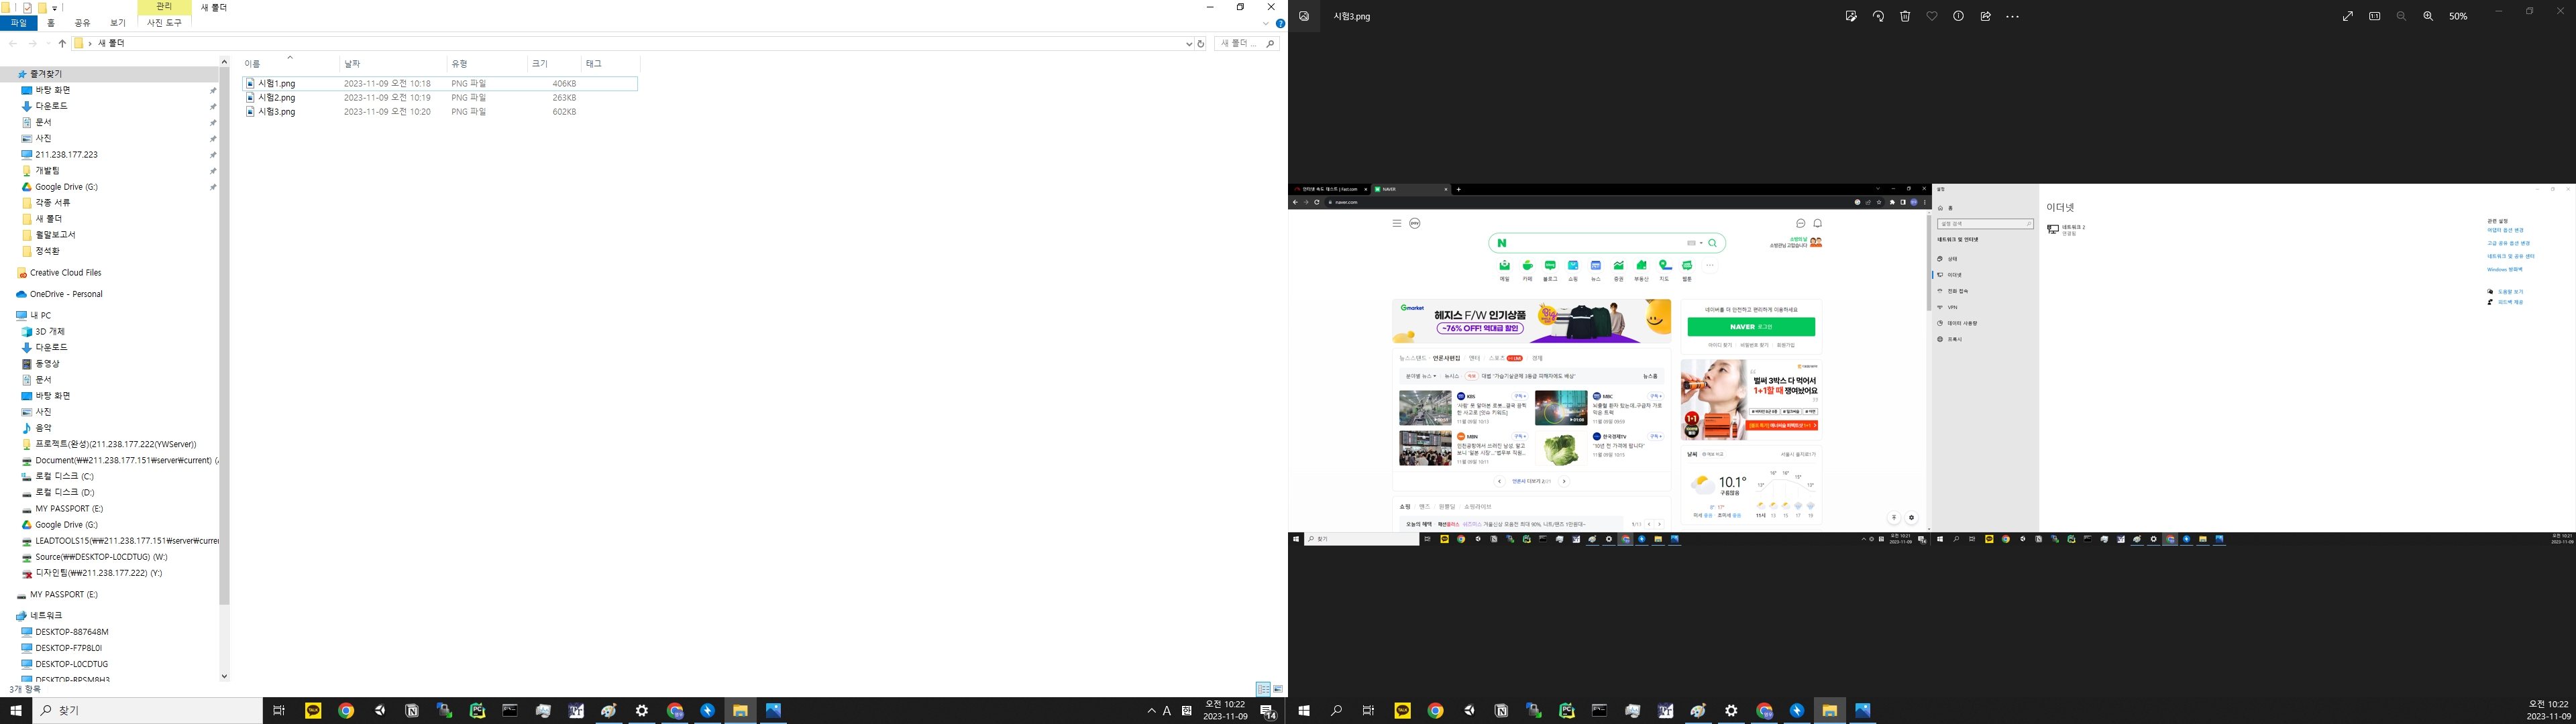Open Google Drive (G:) under quick access
The width and height of the screenshot is (2576, 724).
click(x=66, y=187)
